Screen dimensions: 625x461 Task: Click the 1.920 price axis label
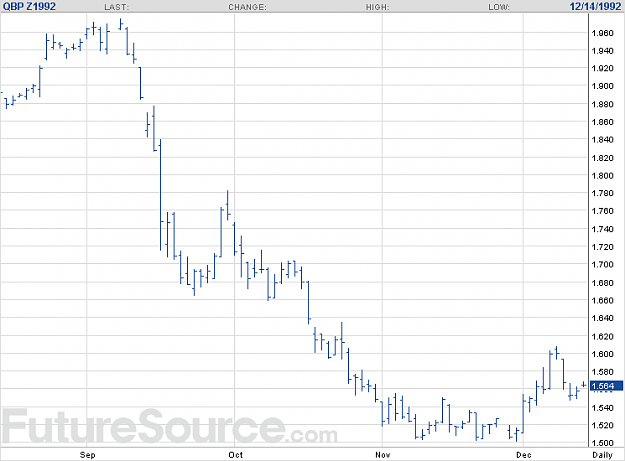[603, 68]
